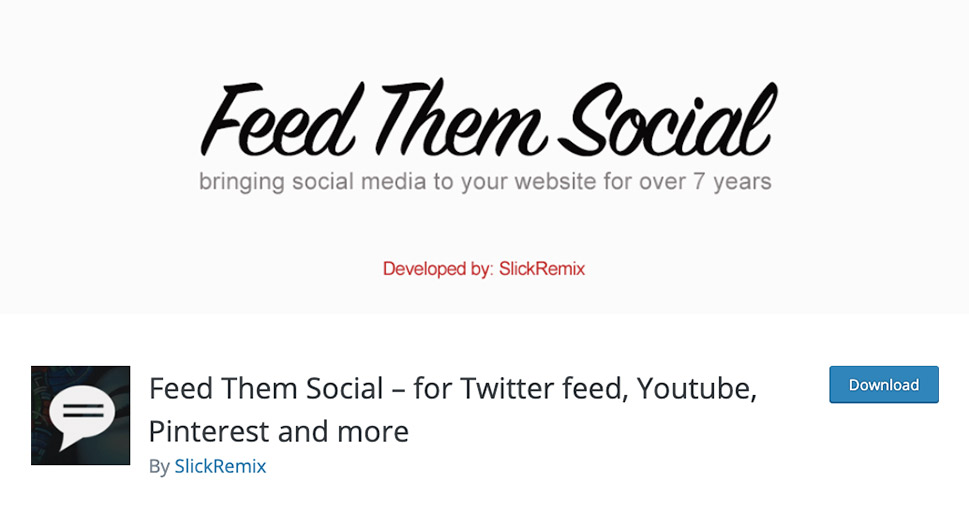Click the word Feed in the script logo

point(278,117)
